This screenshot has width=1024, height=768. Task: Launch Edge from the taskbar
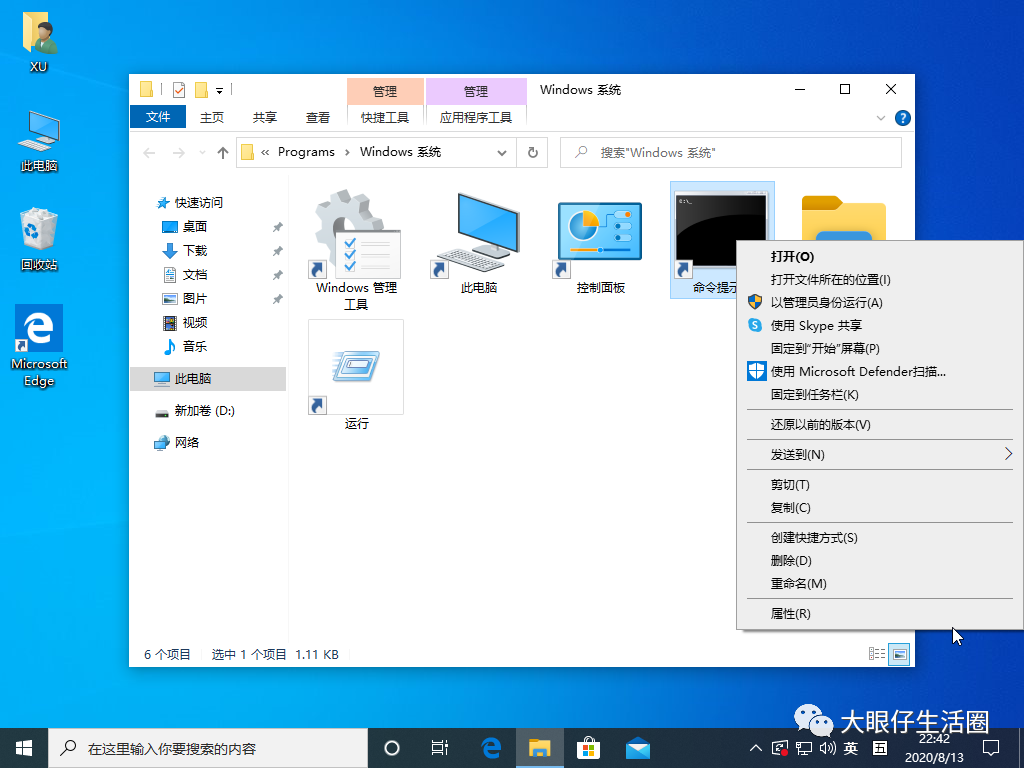pyautogui.click(x=490, y=748)
